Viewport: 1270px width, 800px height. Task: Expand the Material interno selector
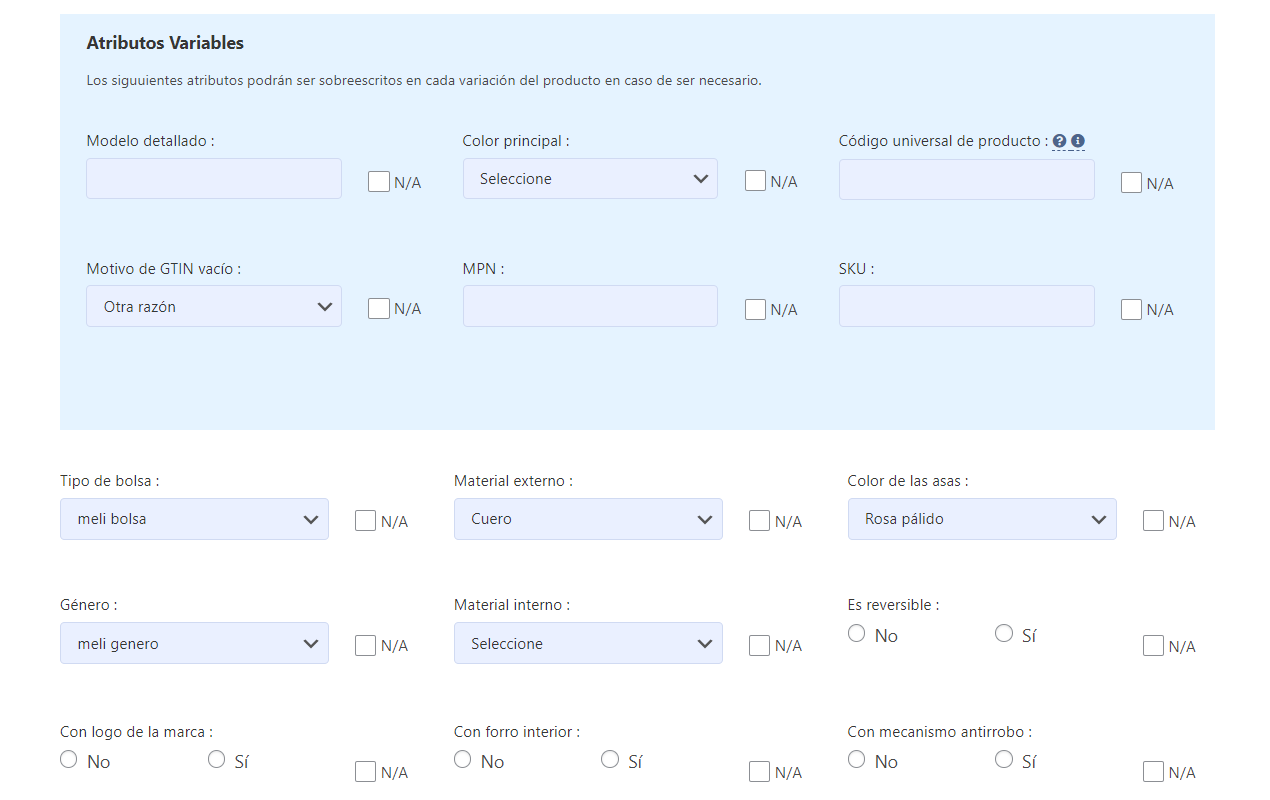[588, 644]
